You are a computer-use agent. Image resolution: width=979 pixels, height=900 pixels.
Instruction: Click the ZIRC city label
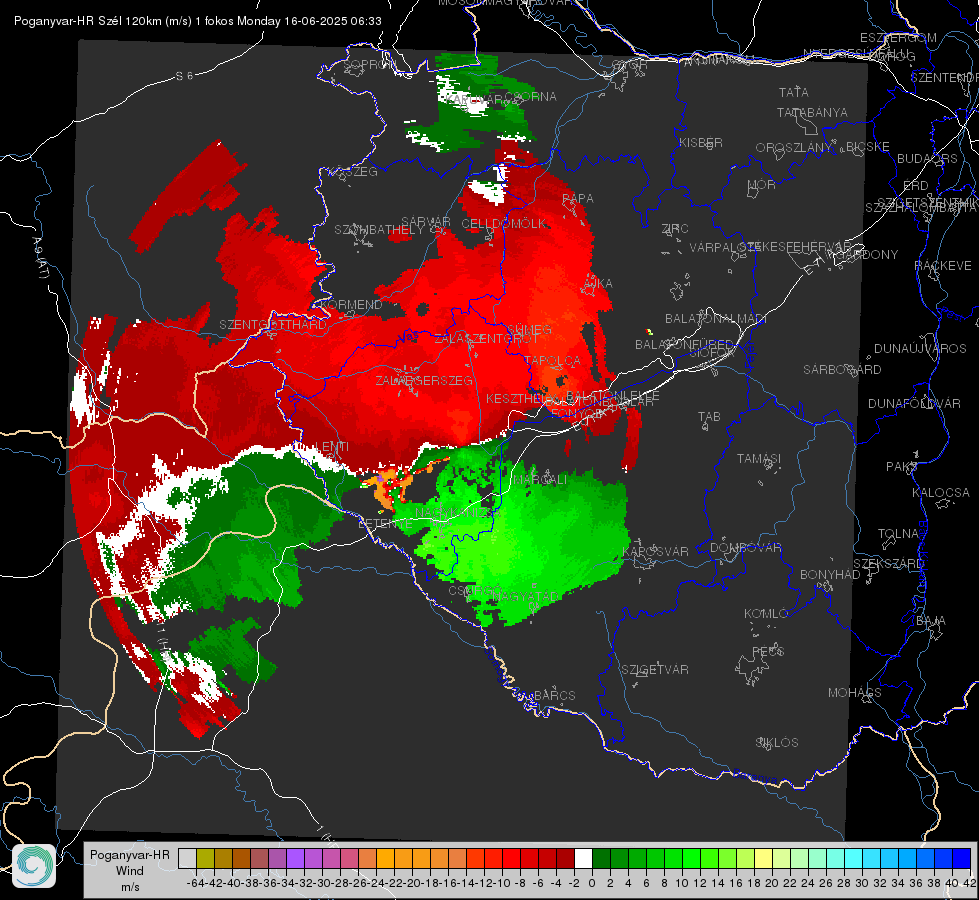[x=675, y=229]
